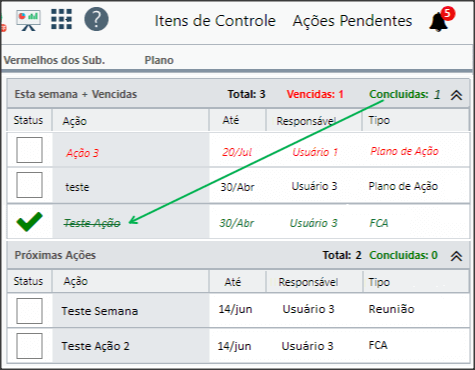Click the green checkmark for Teste Ação
The image size is (475, 370).
coord(29,222)
